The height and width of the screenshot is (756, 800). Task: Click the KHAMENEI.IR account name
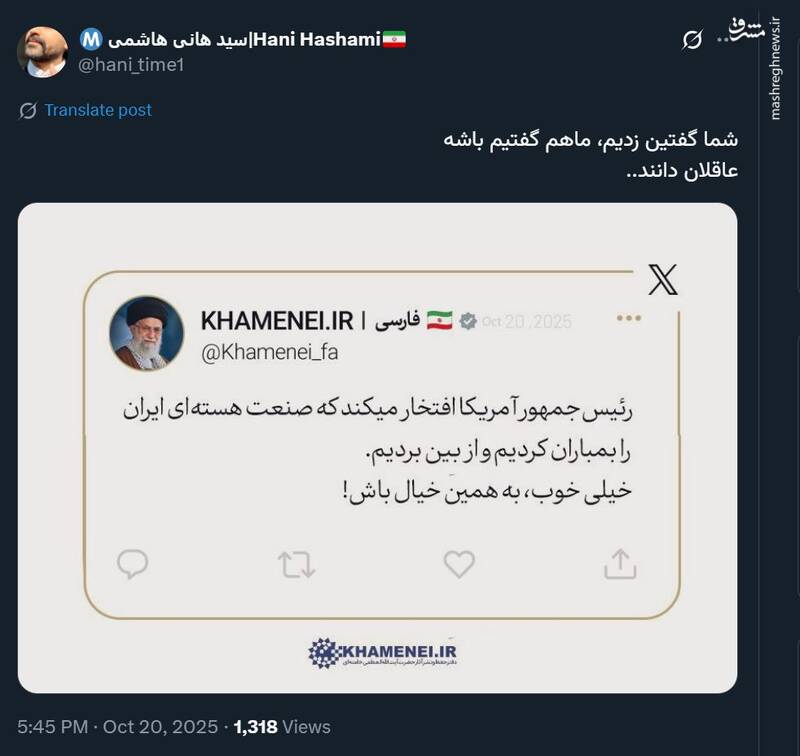coord(277,320)
